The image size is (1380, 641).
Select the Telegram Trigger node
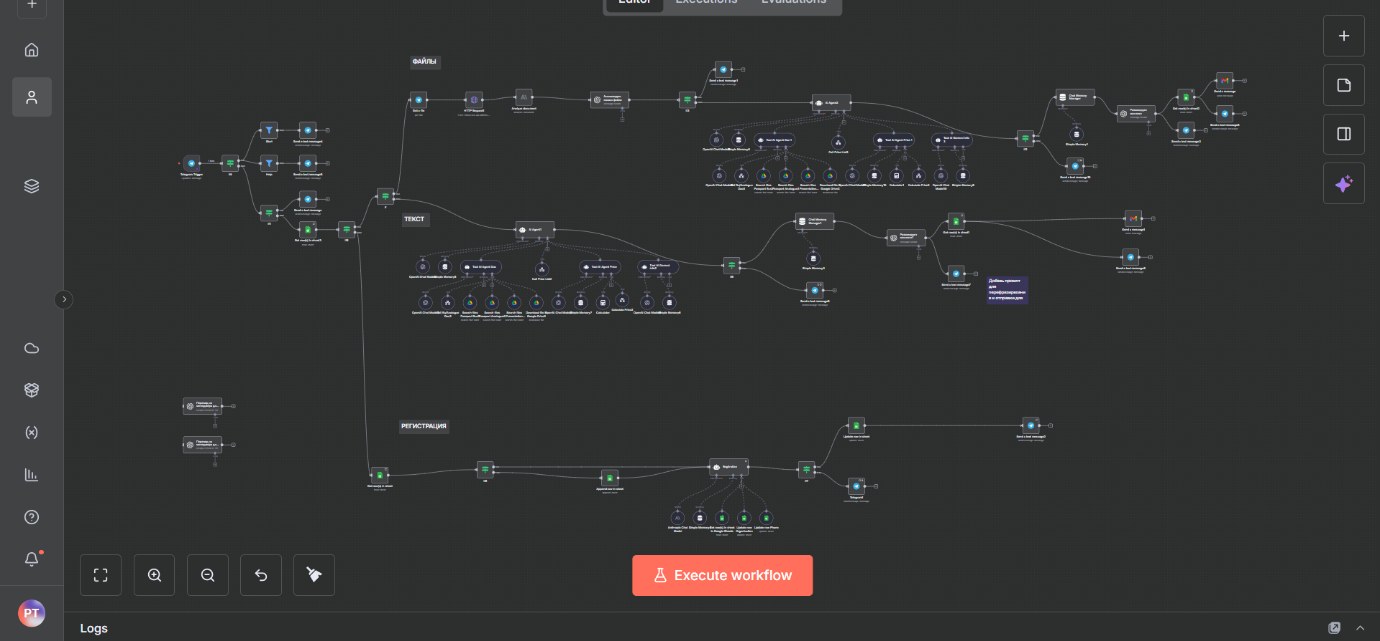coord(192,162)
